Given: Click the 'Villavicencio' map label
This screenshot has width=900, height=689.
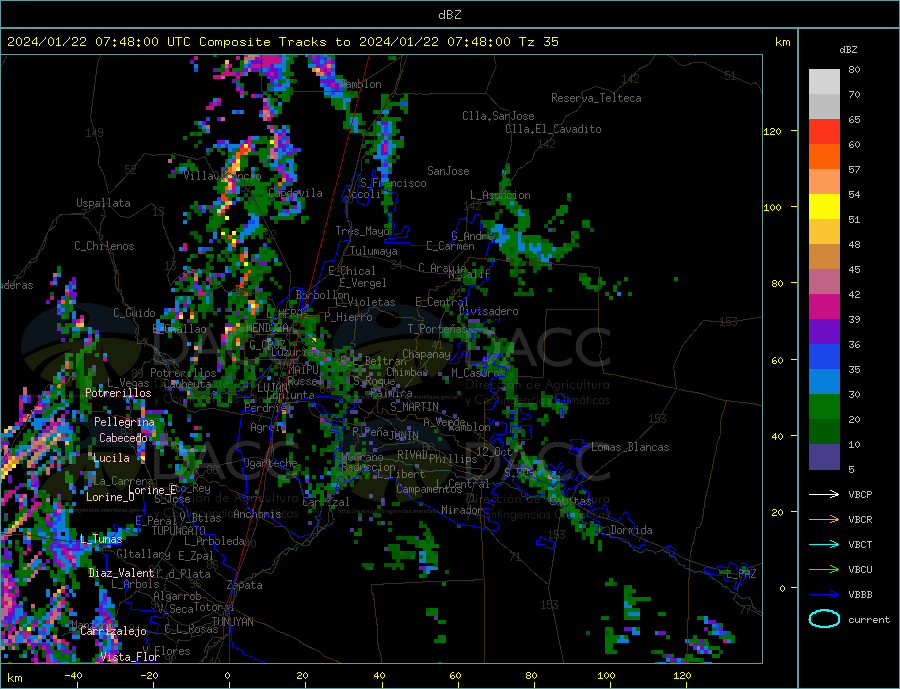Looking at the screenshot, I should click(x=222, y=176).
